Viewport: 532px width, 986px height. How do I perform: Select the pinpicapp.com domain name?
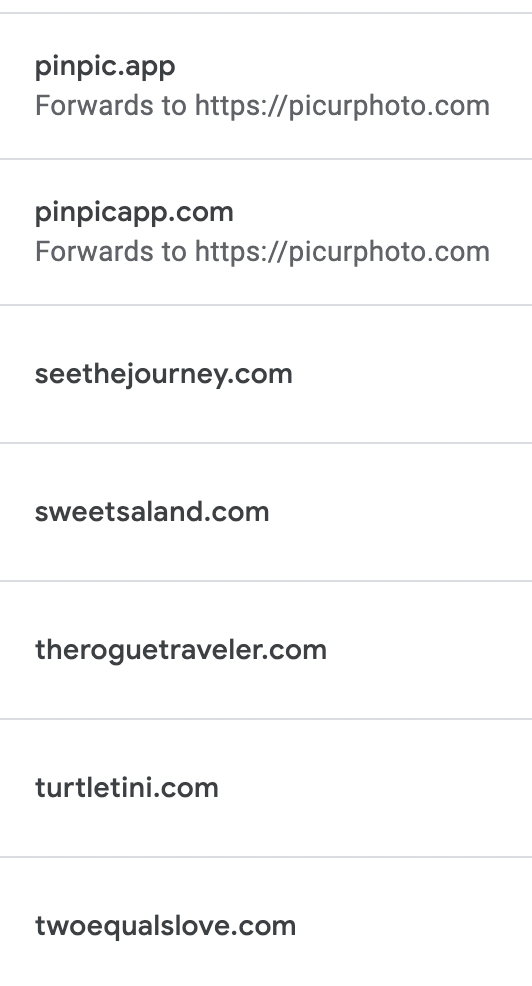point(134,213)
